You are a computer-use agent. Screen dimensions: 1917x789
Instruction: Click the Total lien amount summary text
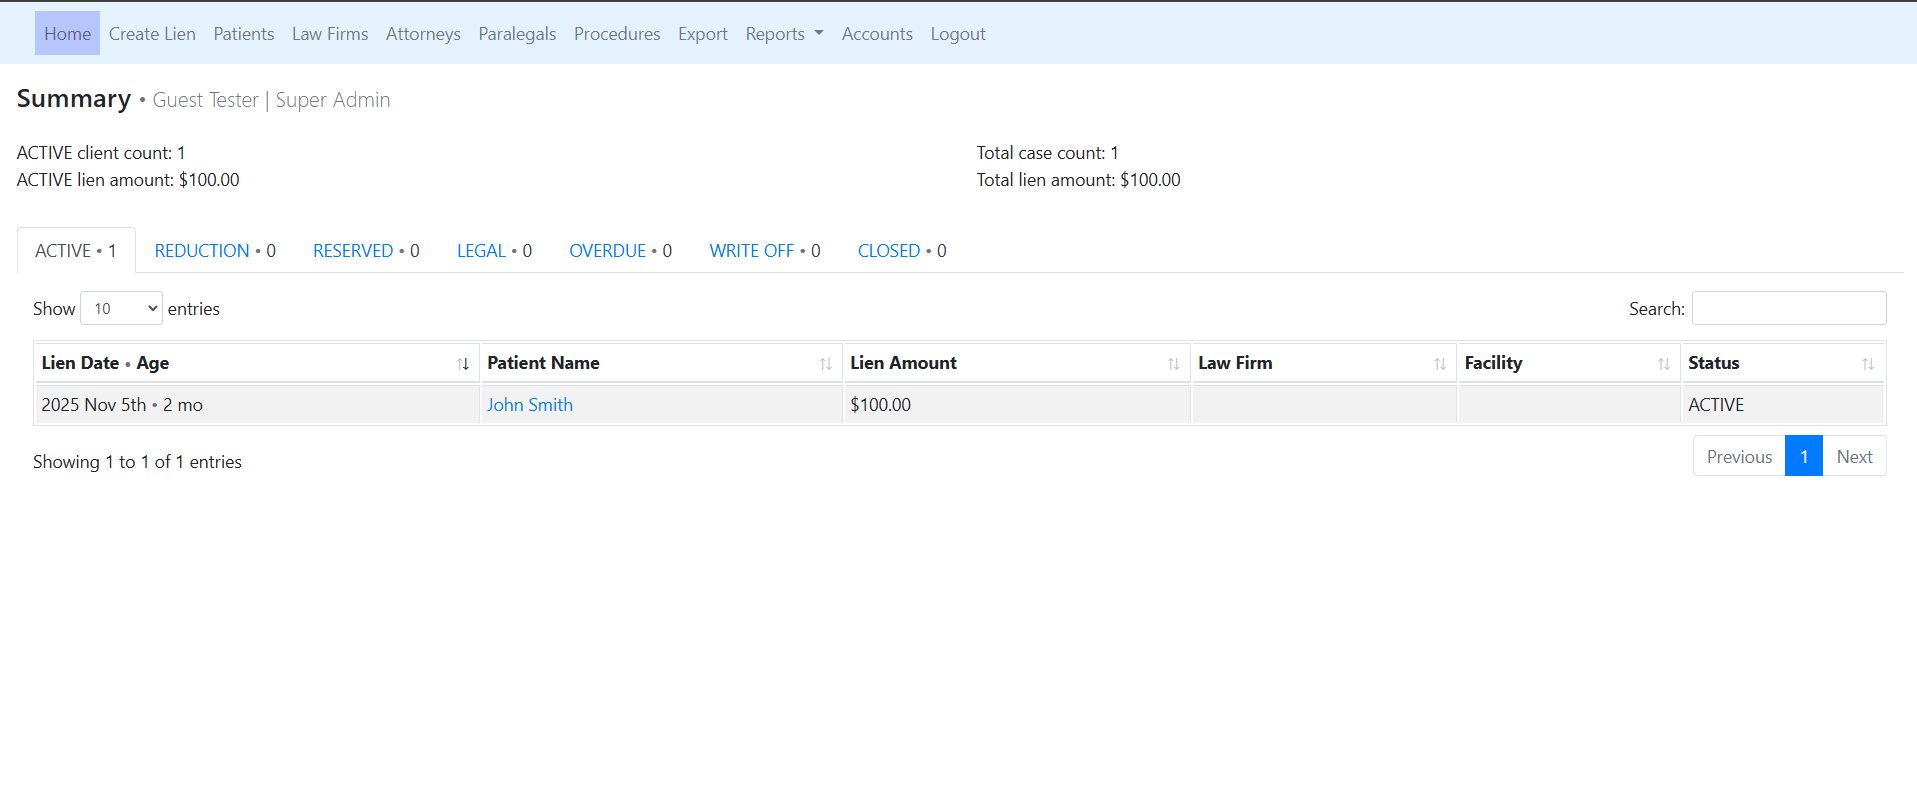point(1078,180)
